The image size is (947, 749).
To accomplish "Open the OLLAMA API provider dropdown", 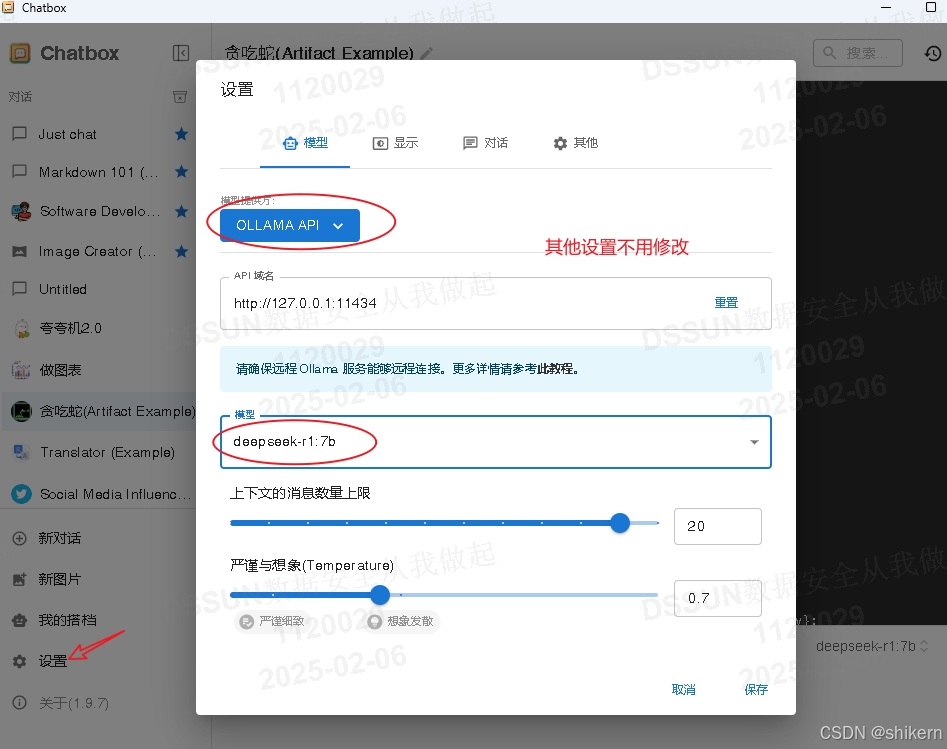I will tap(290, 225).
